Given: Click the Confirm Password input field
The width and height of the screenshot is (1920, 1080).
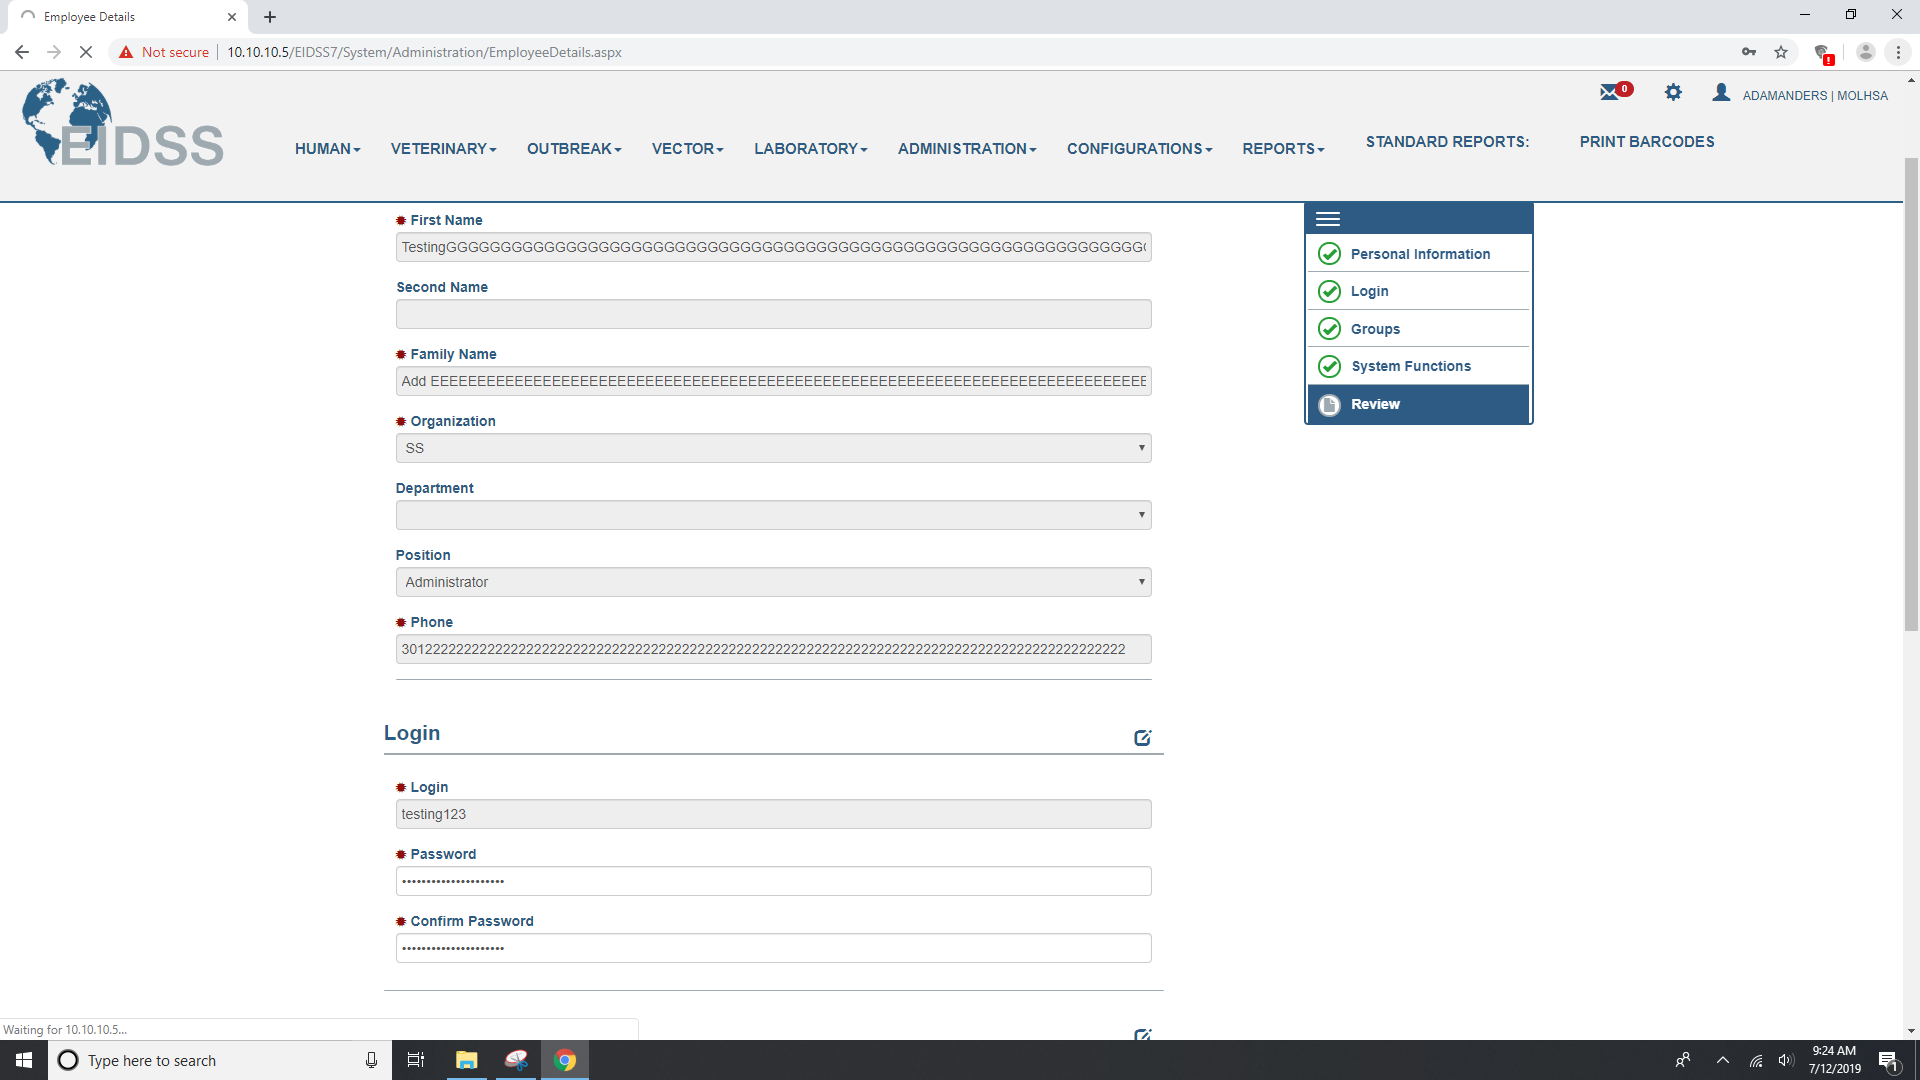Looking at the screenshot, I should click(772, 947).
